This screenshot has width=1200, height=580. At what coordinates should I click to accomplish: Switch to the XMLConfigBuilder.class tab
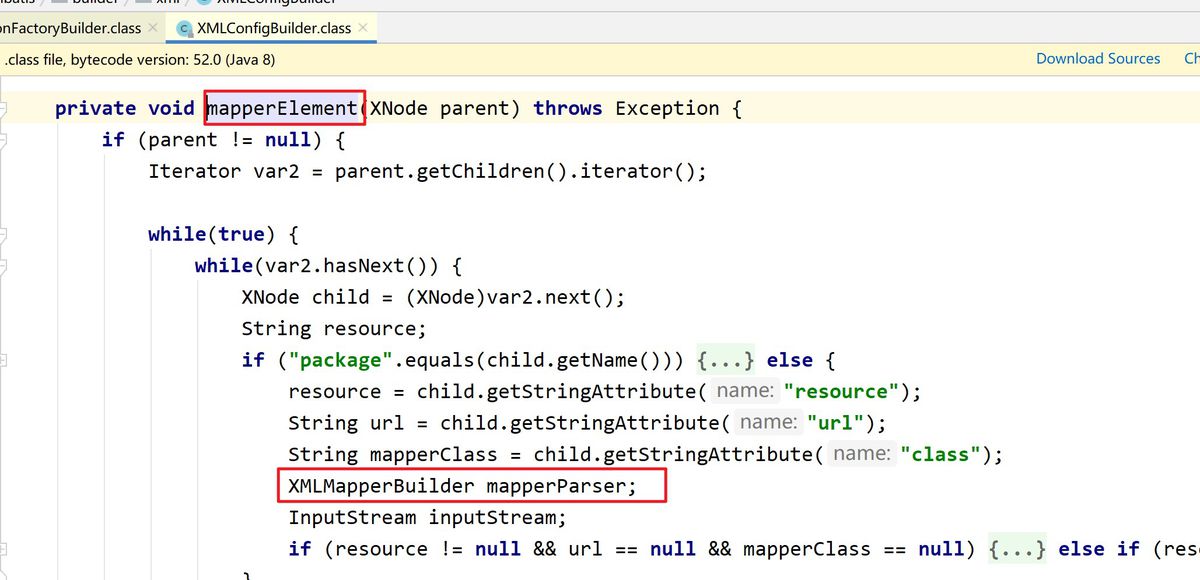pyautogui.click(x=276, y=28)
